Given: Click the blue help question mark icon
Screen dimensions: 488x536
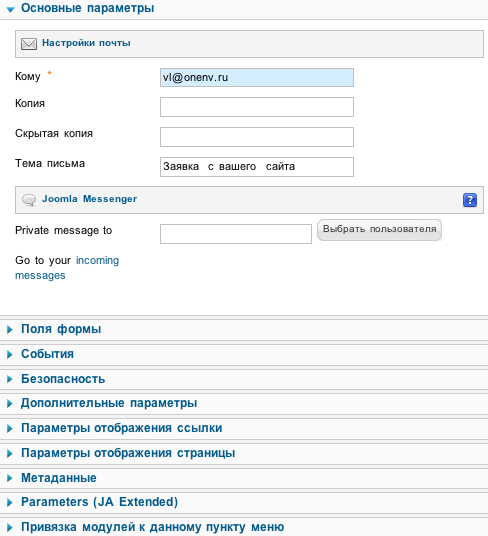Looking at the screenshot, I should 470,200.
